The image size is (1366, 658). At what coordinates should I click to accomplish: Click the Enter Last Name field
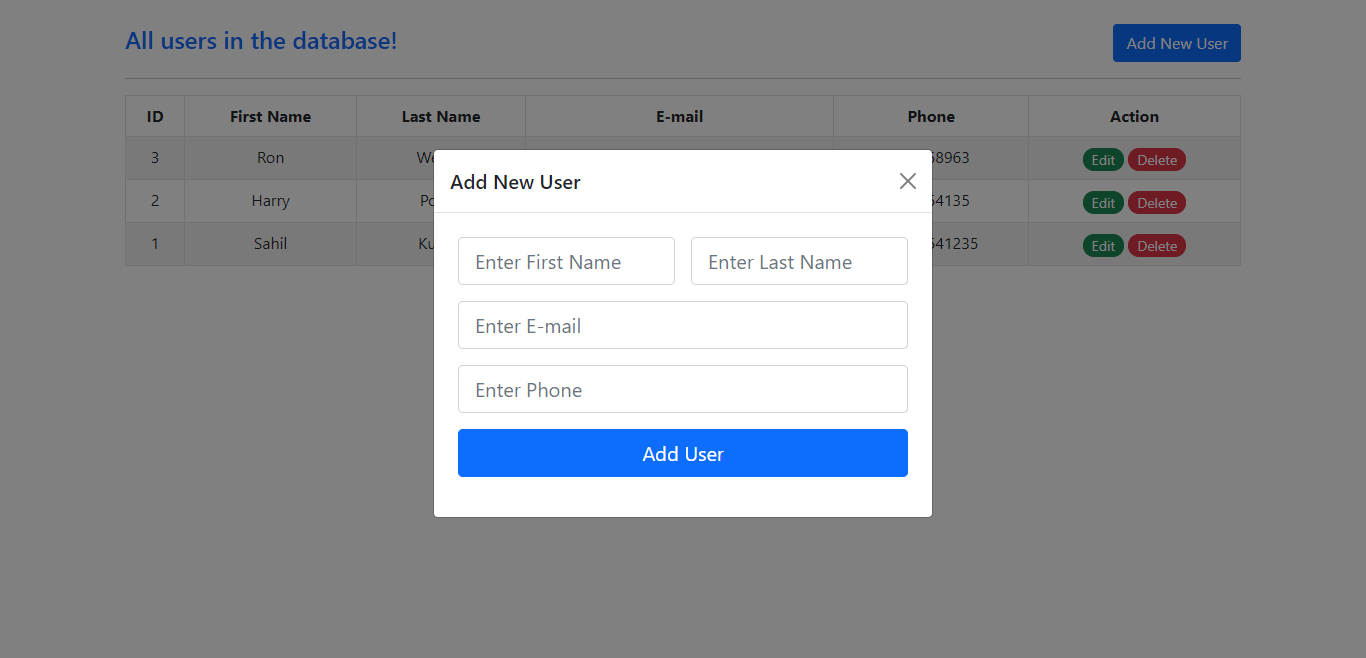point(799,261)
